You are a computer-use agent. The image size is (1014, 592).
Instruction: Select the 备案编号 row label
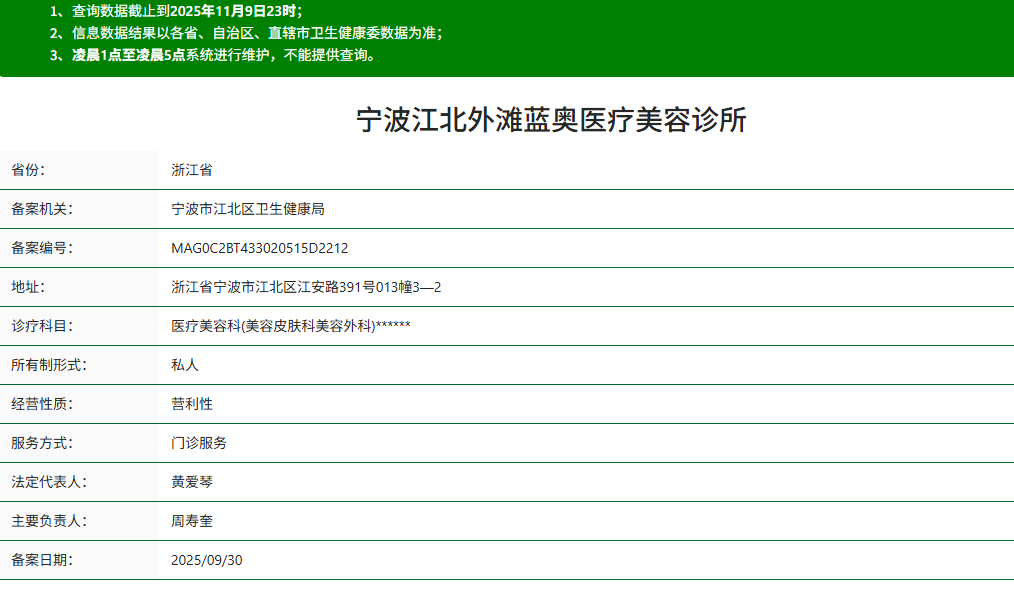[x=36, y=248]
